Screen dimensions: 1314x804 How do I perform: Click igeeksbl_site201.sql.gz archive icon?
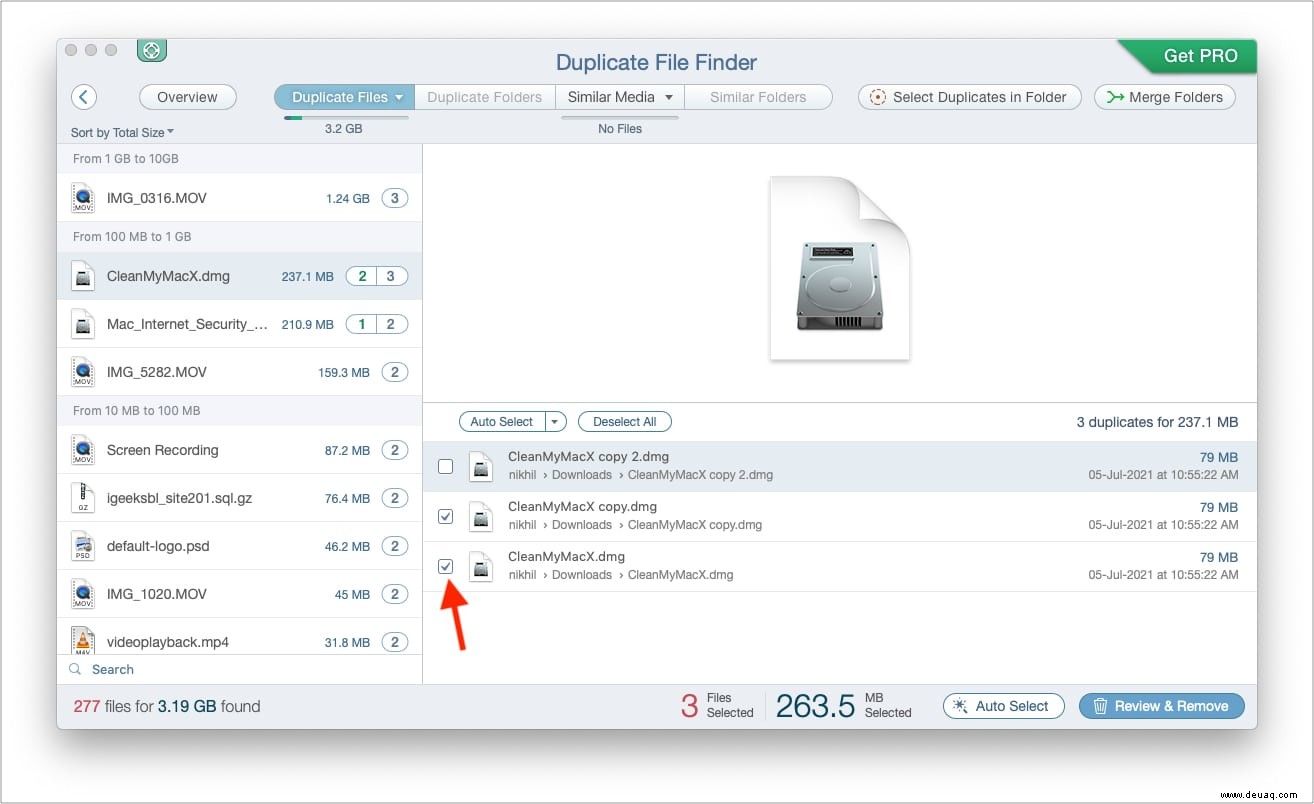[83, 498]
